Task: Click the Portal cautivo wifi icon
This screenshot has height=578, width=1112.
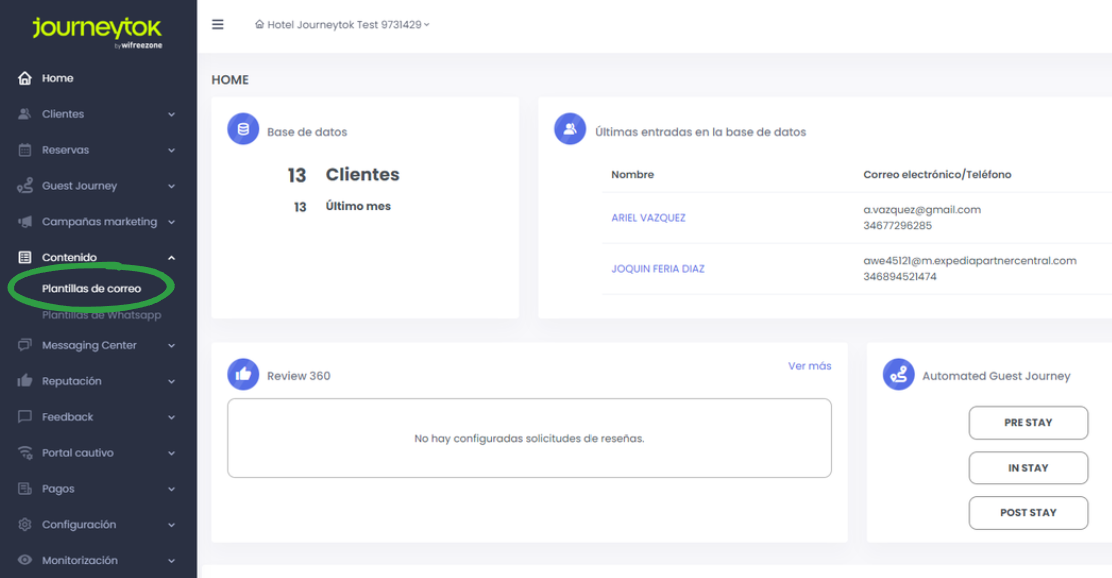Action: pos(25,453)
